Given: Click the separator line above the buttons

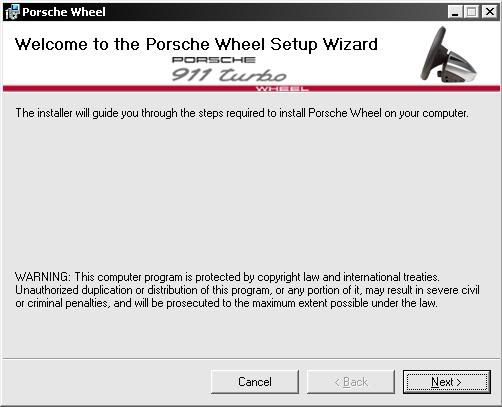Looking at the screenshot, I should 251,359.
